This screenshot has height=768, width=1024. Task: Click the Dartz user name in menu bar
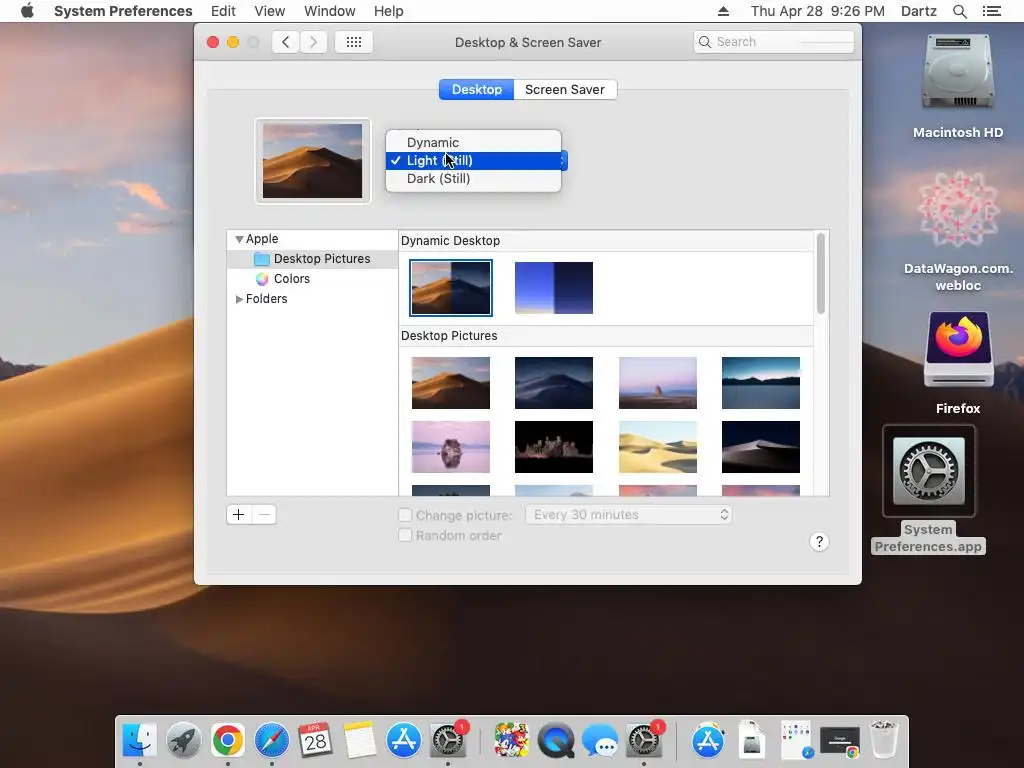click(x=918, y=11)
